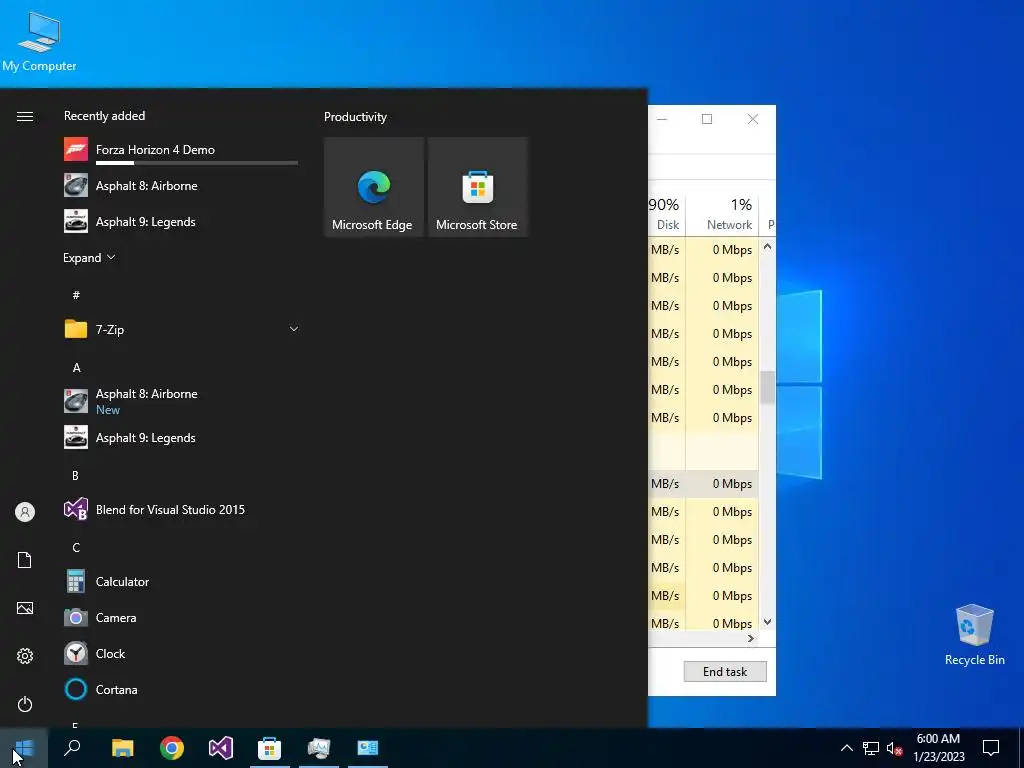Open My Computer desktop icon
Screen dimensions: 1024x768
point(39,42)
